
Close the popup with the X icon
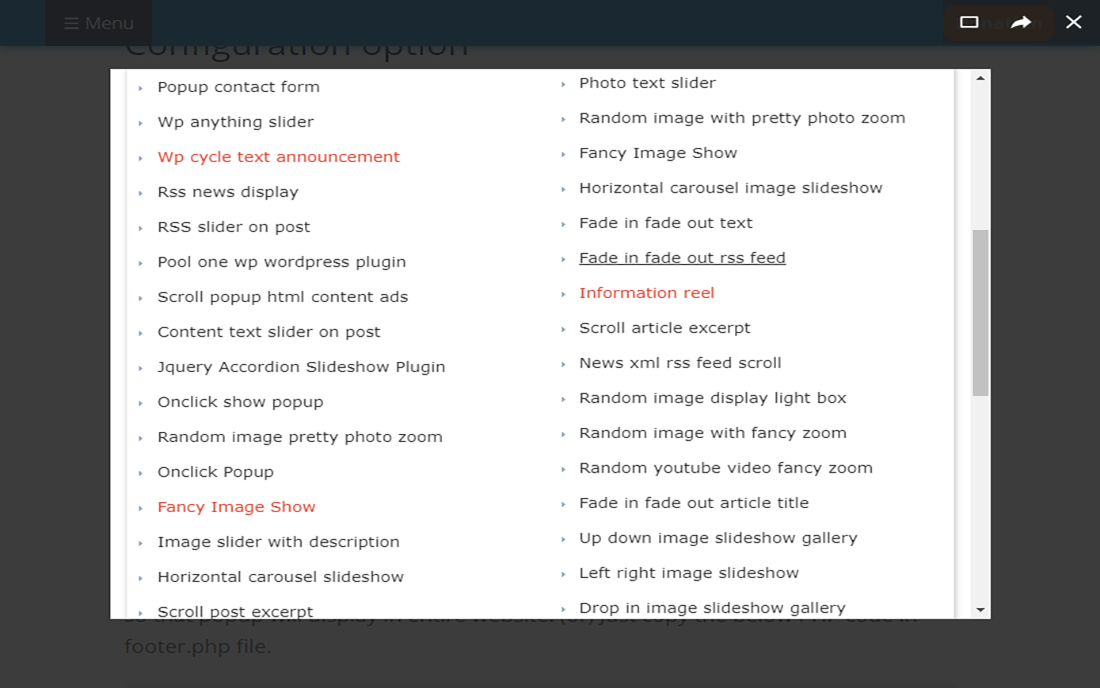(x=1074, y=22)
